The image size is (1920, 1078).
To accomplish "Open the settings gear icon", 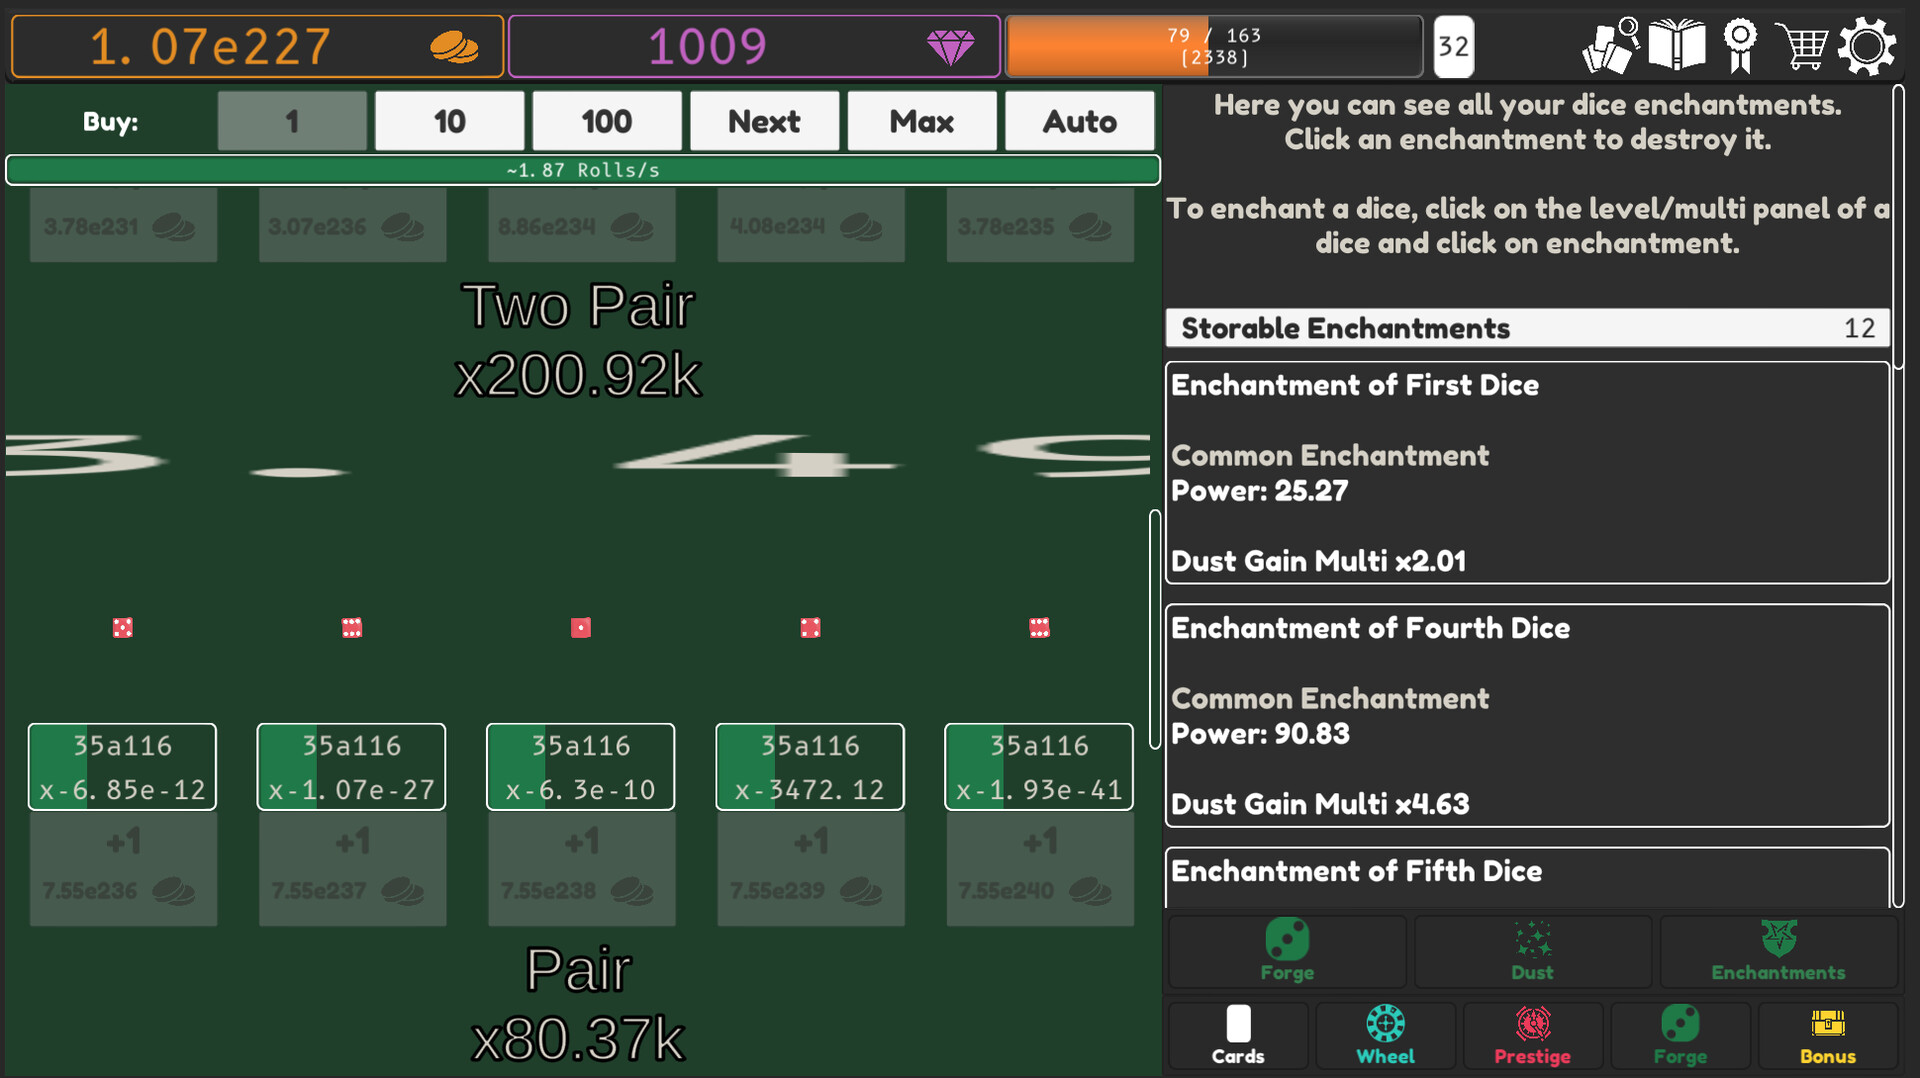I will (x=1868, y=45).
